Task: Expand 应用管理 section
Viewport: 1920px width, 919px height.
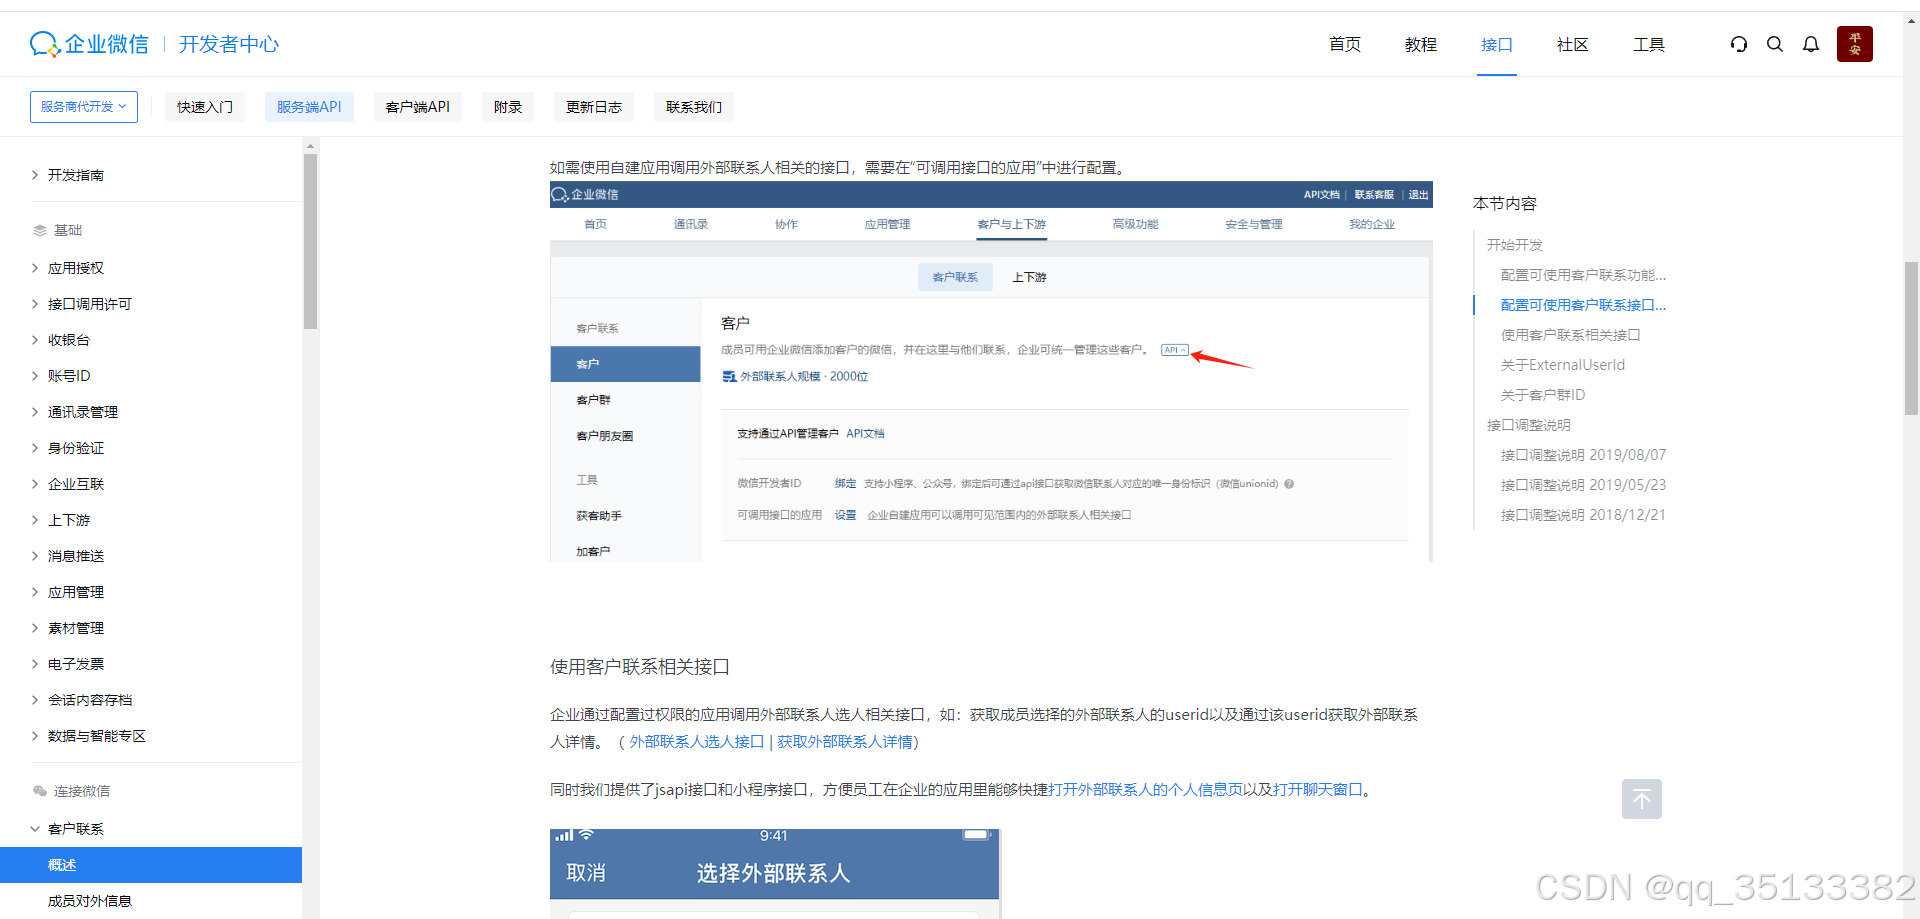Action: [x=75, y=592]
